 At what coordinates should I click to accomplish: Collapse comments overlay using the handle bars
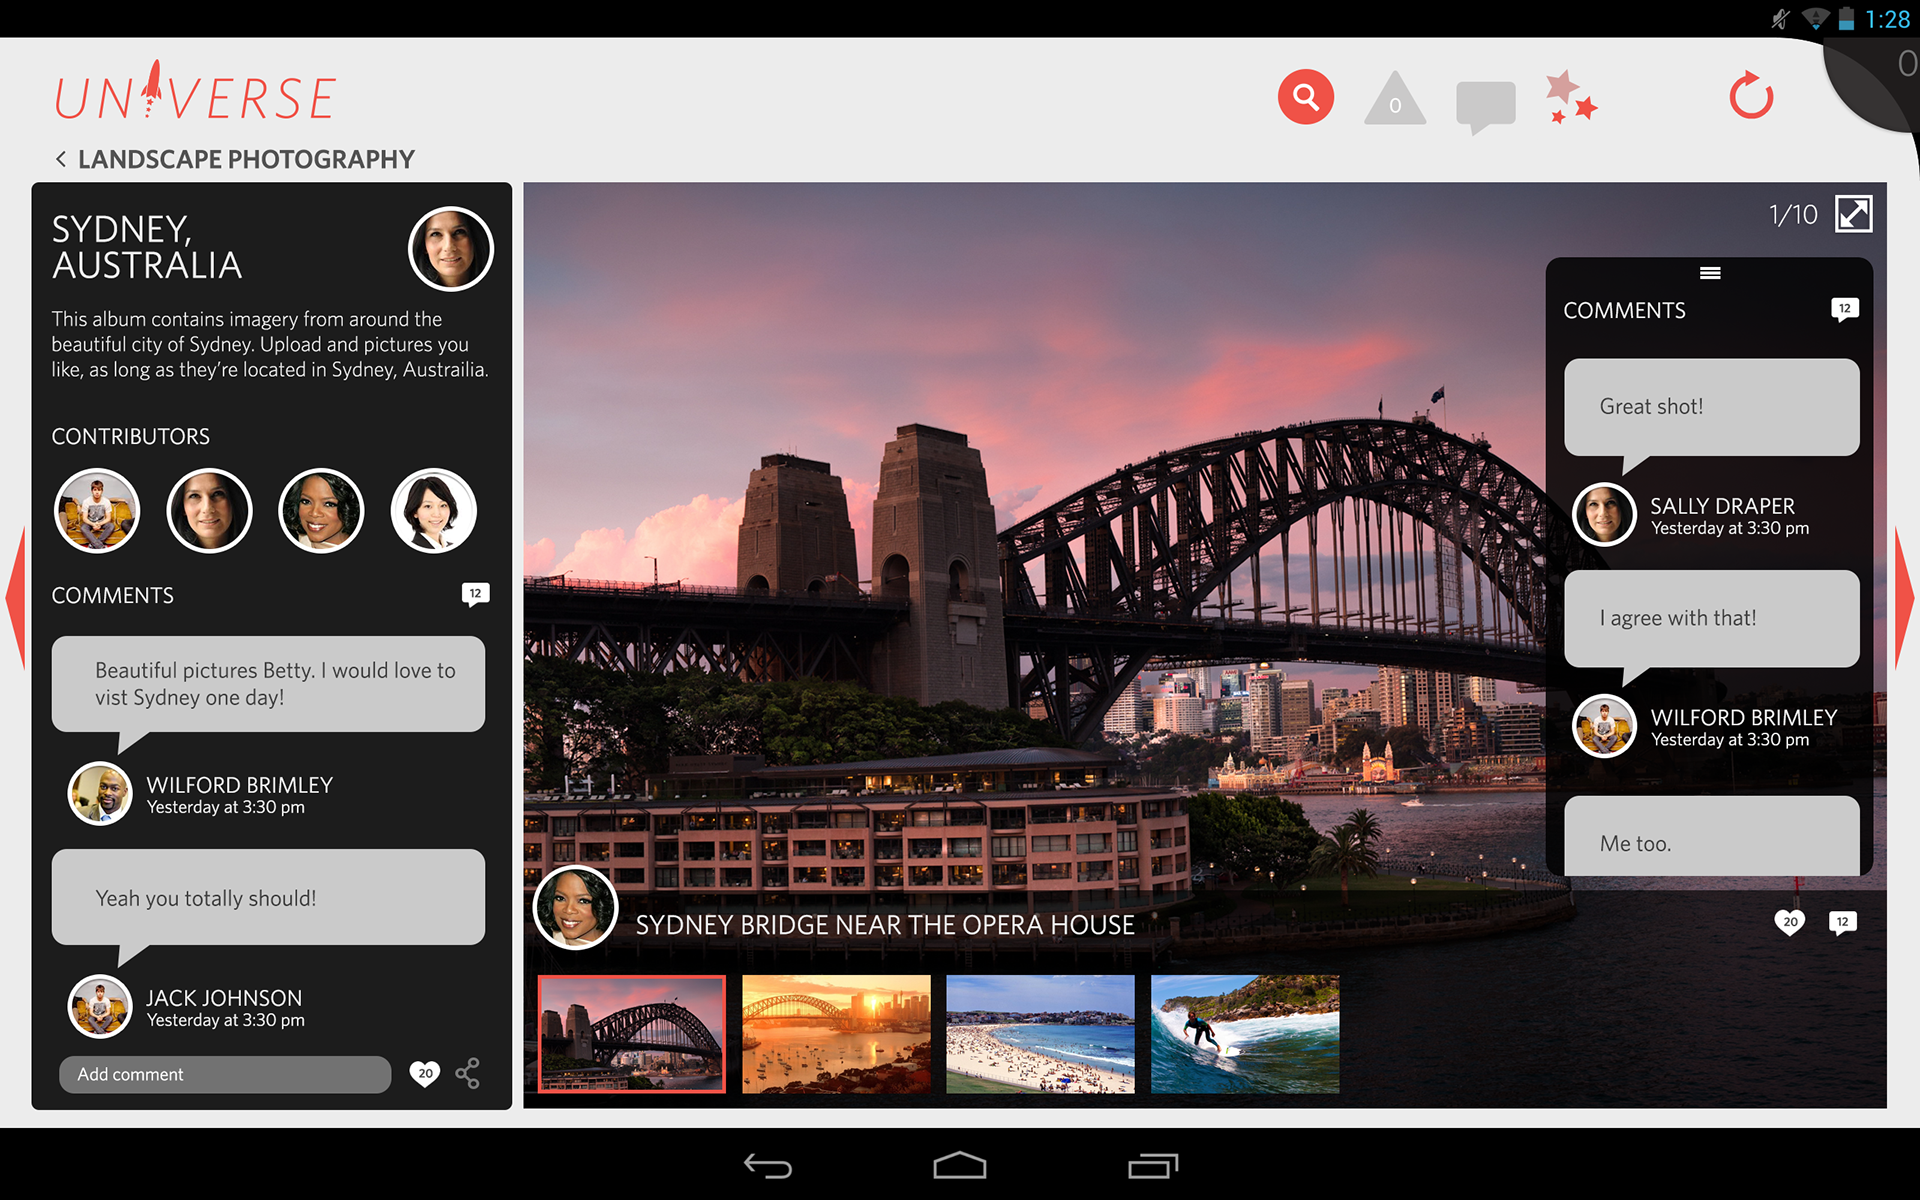click(1709, 273)
